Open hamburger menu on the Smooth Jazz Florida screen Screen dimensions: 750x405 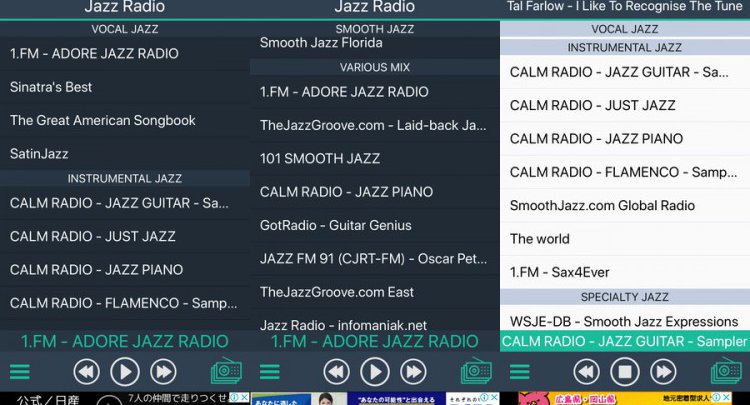click(270, 372)
